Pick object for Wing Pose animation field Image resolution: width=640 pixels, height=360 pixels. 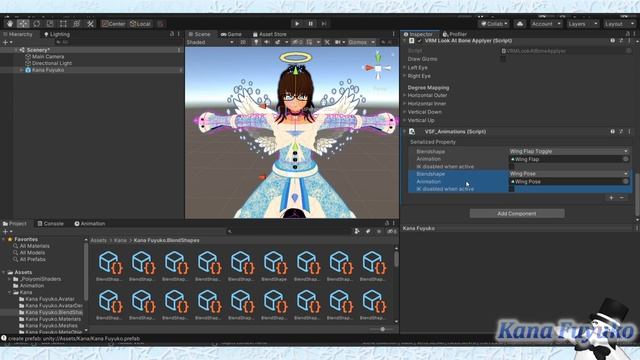tap(626, 181)
